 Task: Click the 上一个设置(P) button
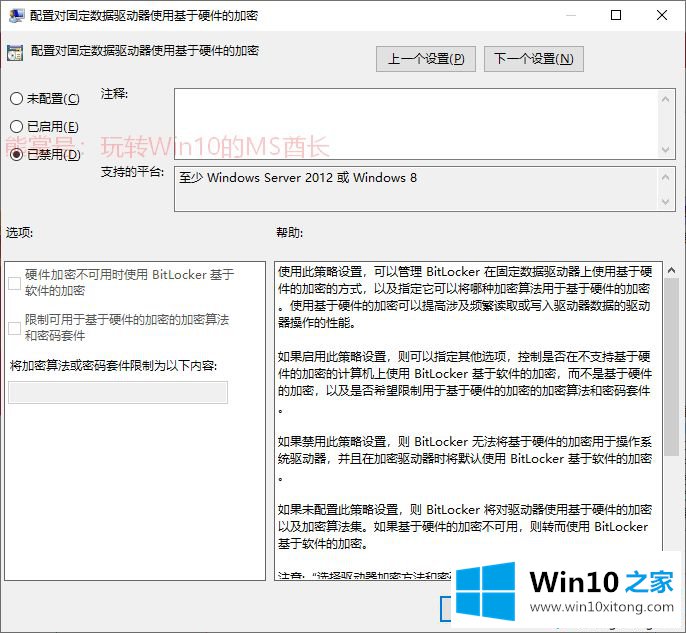coord(426,59)
